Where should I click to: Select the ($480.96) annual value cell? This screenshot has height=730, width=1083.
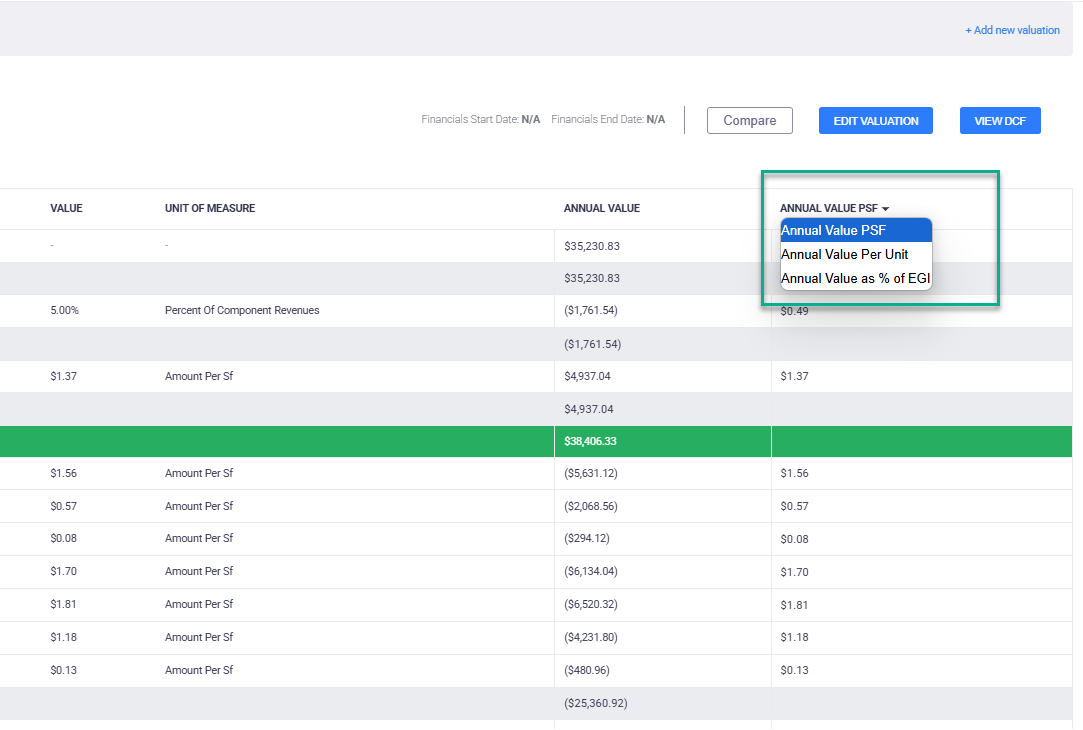[586, 670]
